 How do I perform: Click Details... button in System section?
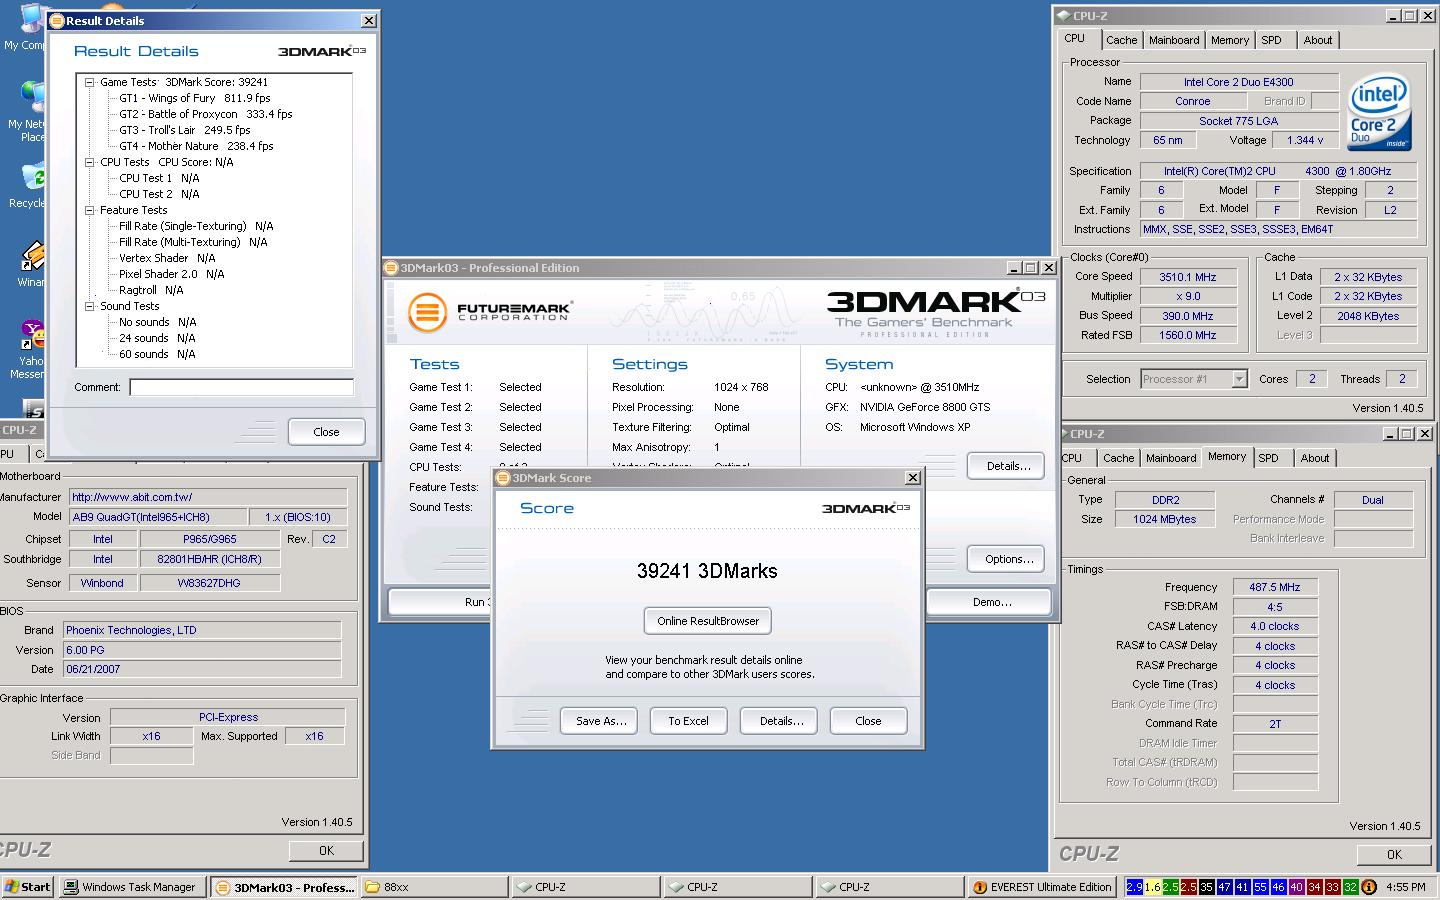1008,466
